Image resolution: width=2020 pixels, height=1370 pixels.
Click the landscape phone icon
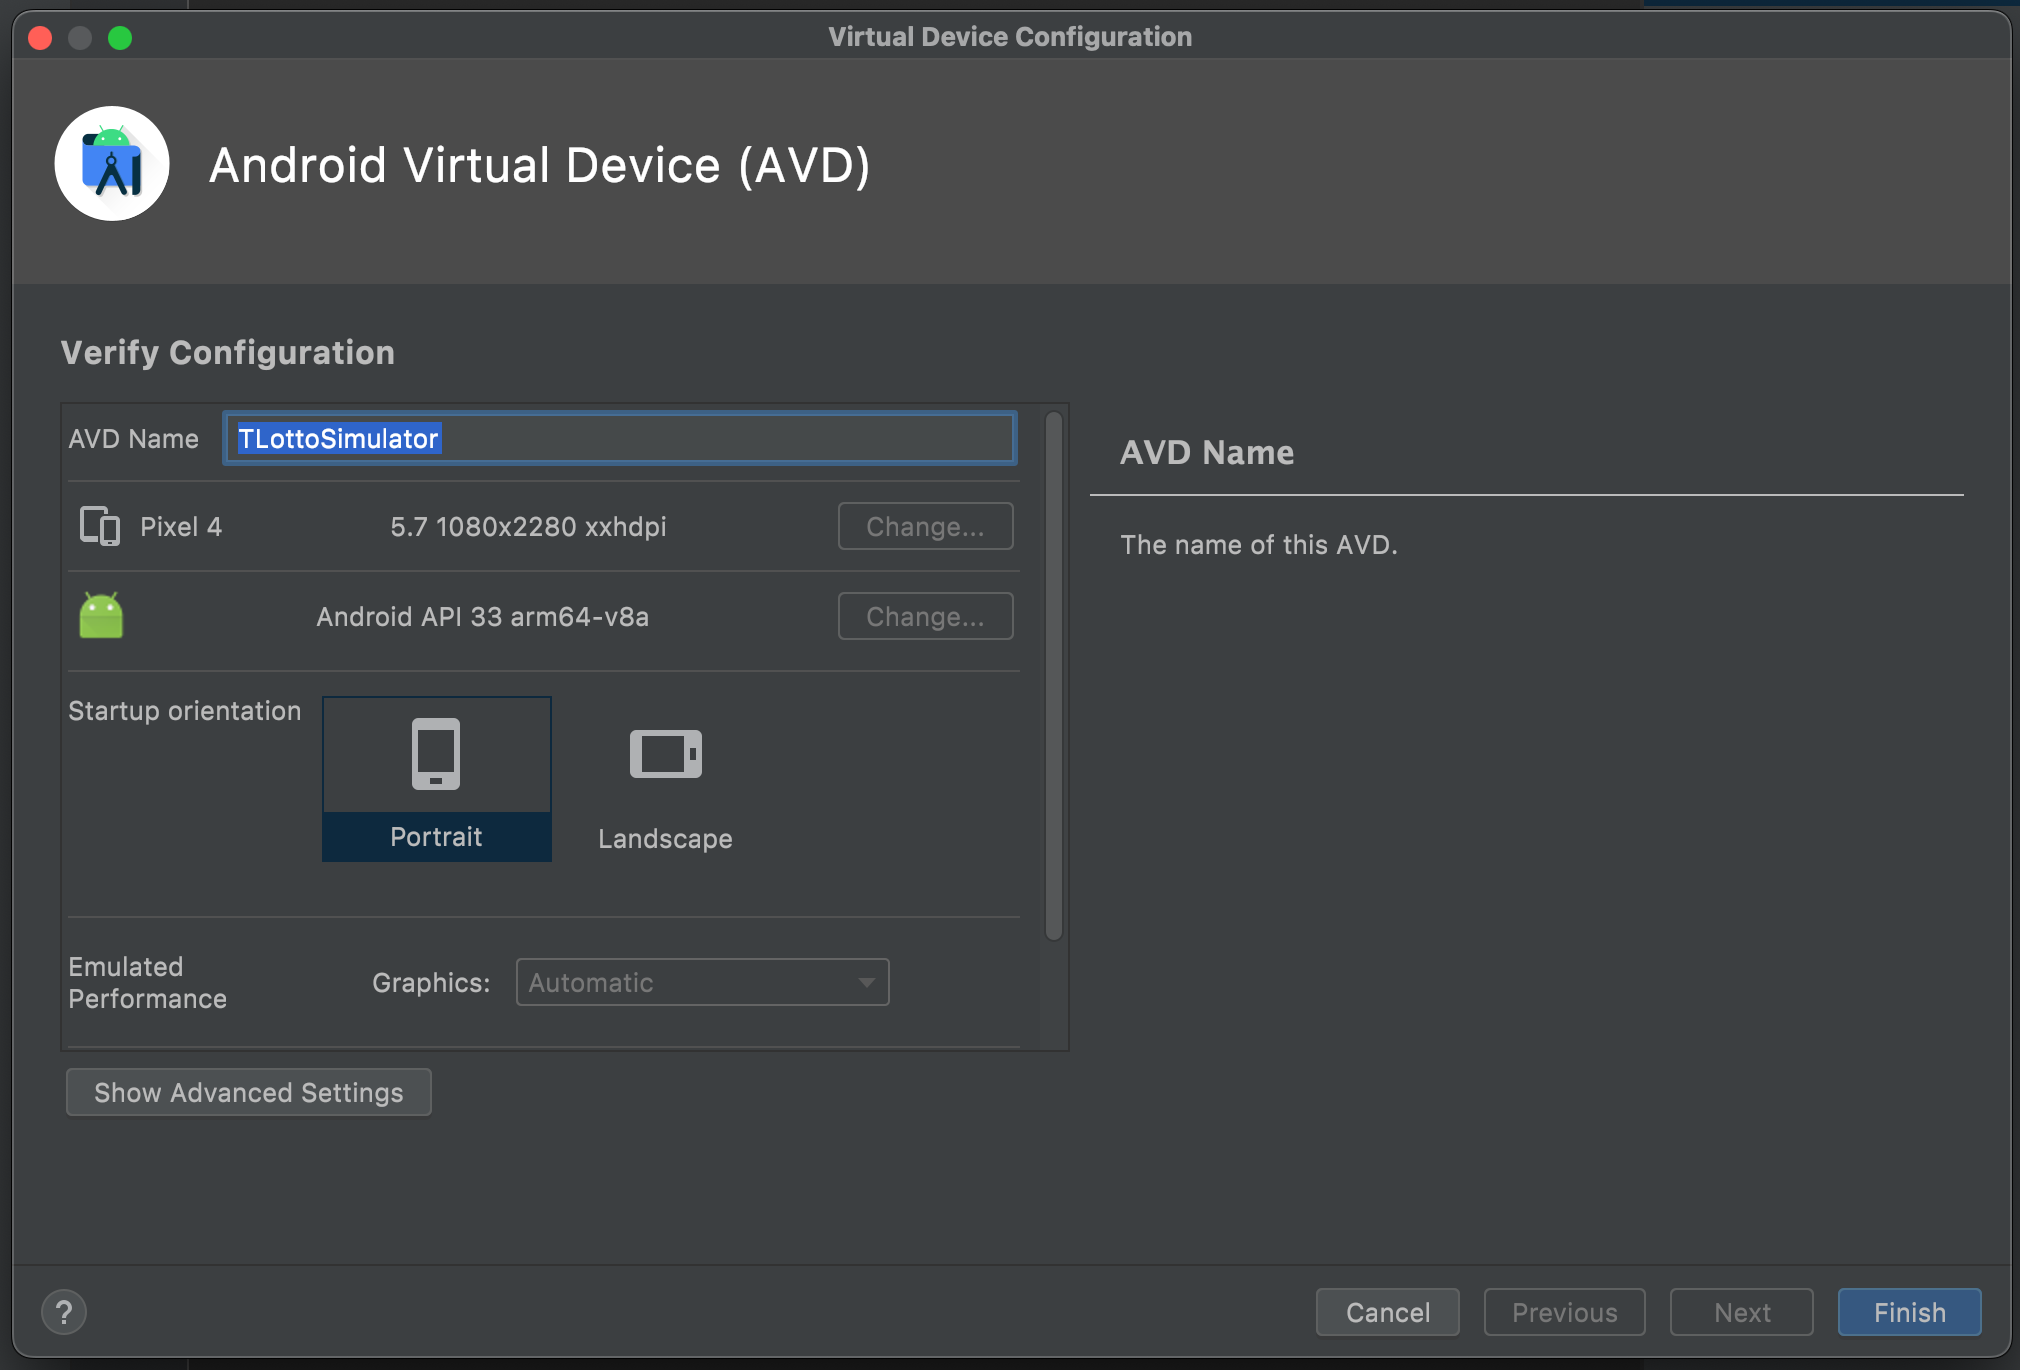click(x=665, y=754)
